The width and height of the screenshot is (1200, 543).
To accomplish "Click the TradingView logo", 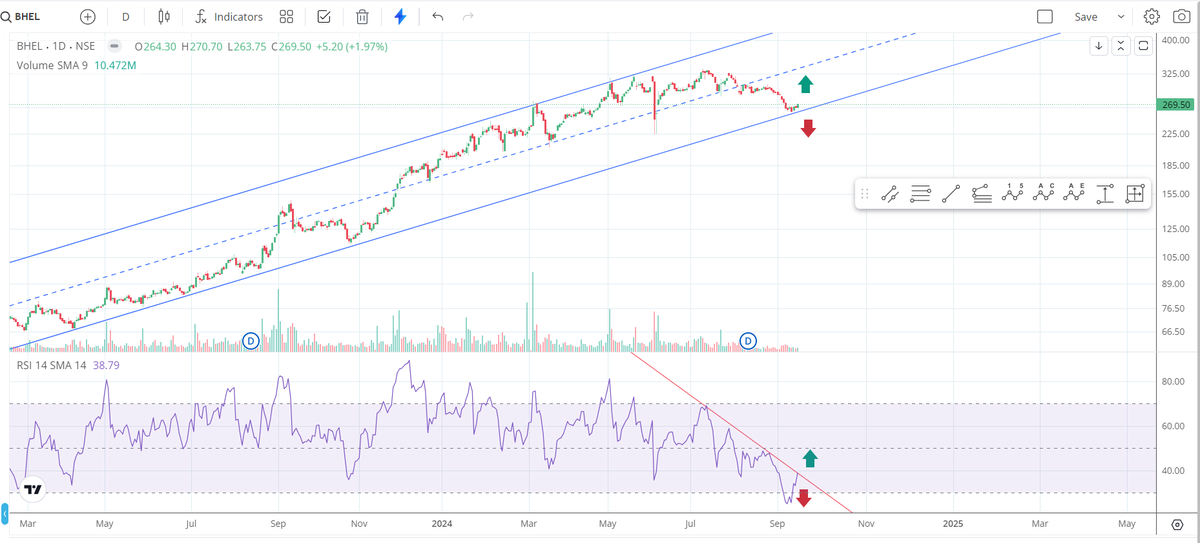I will [x=34, y=489].
